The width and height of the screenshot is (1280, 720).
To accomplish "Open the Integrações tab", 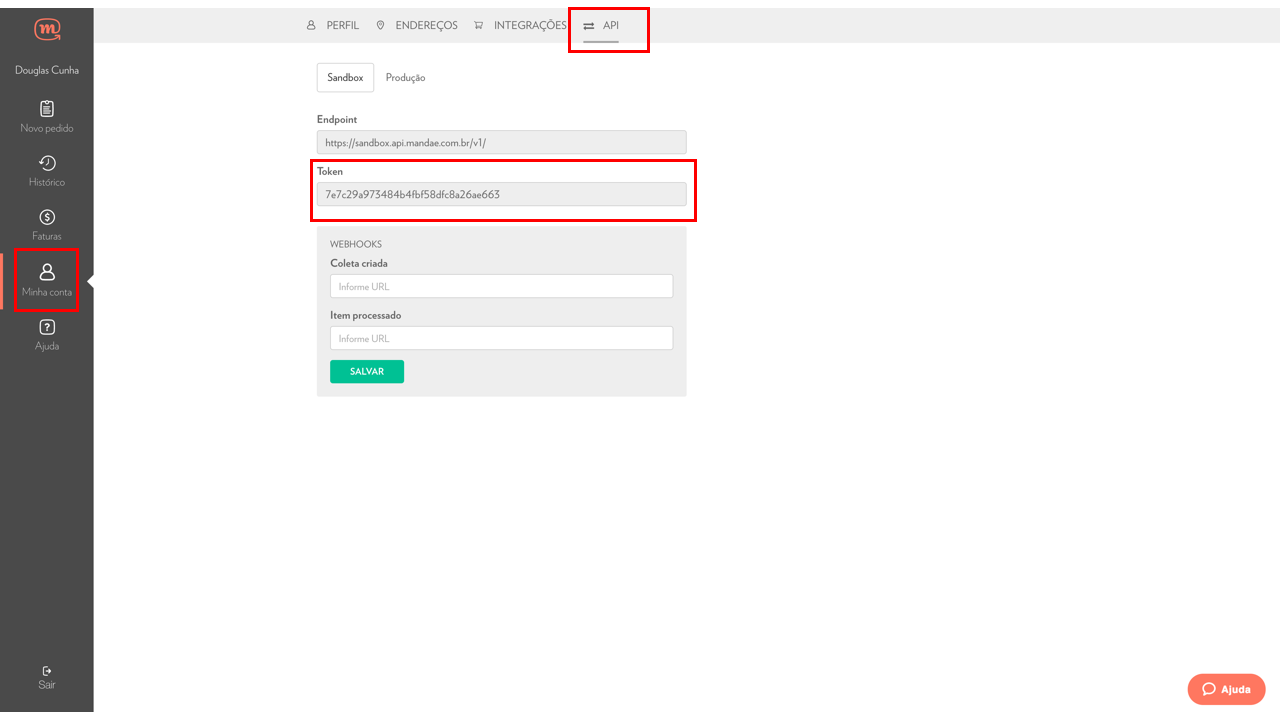I will (520, 26).
